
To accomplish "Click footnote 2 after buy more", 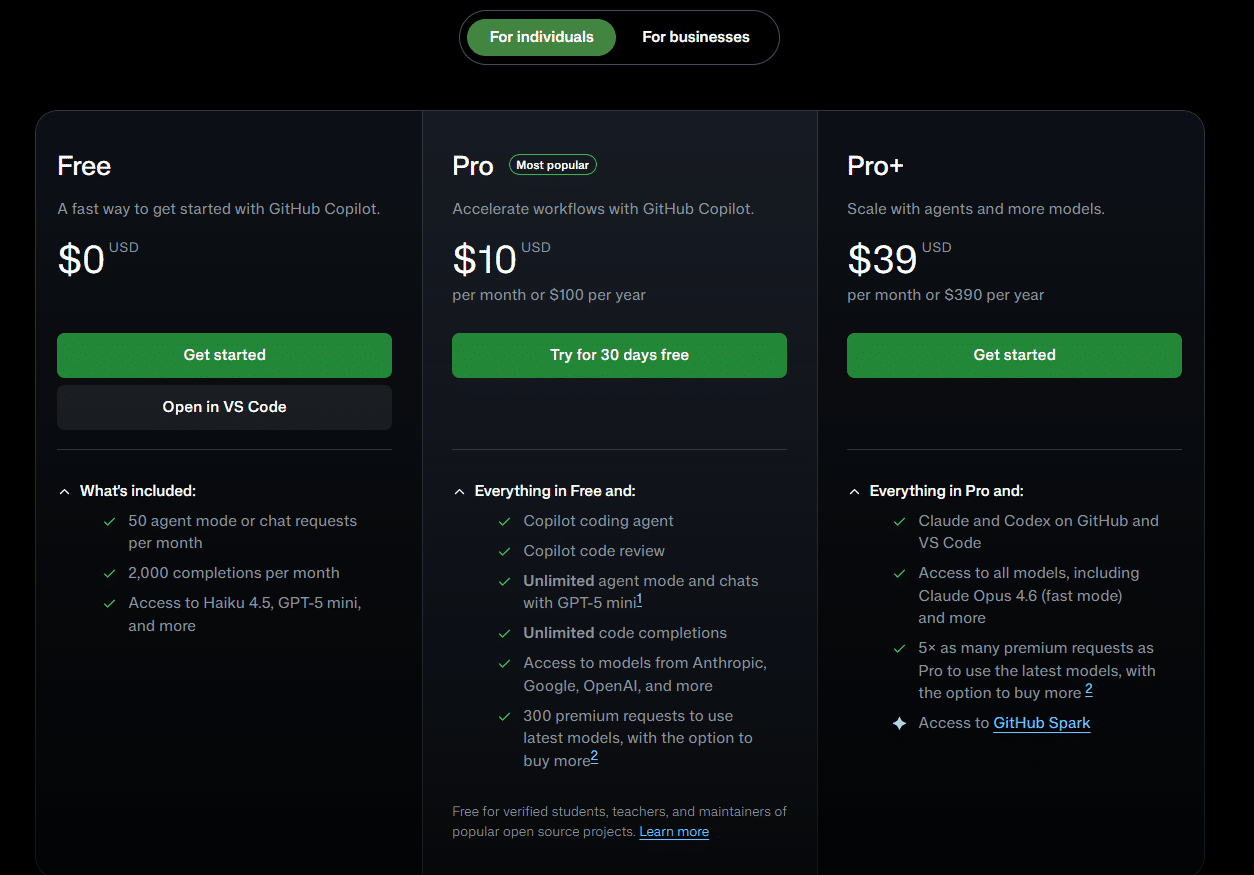I will click(595, 757).
